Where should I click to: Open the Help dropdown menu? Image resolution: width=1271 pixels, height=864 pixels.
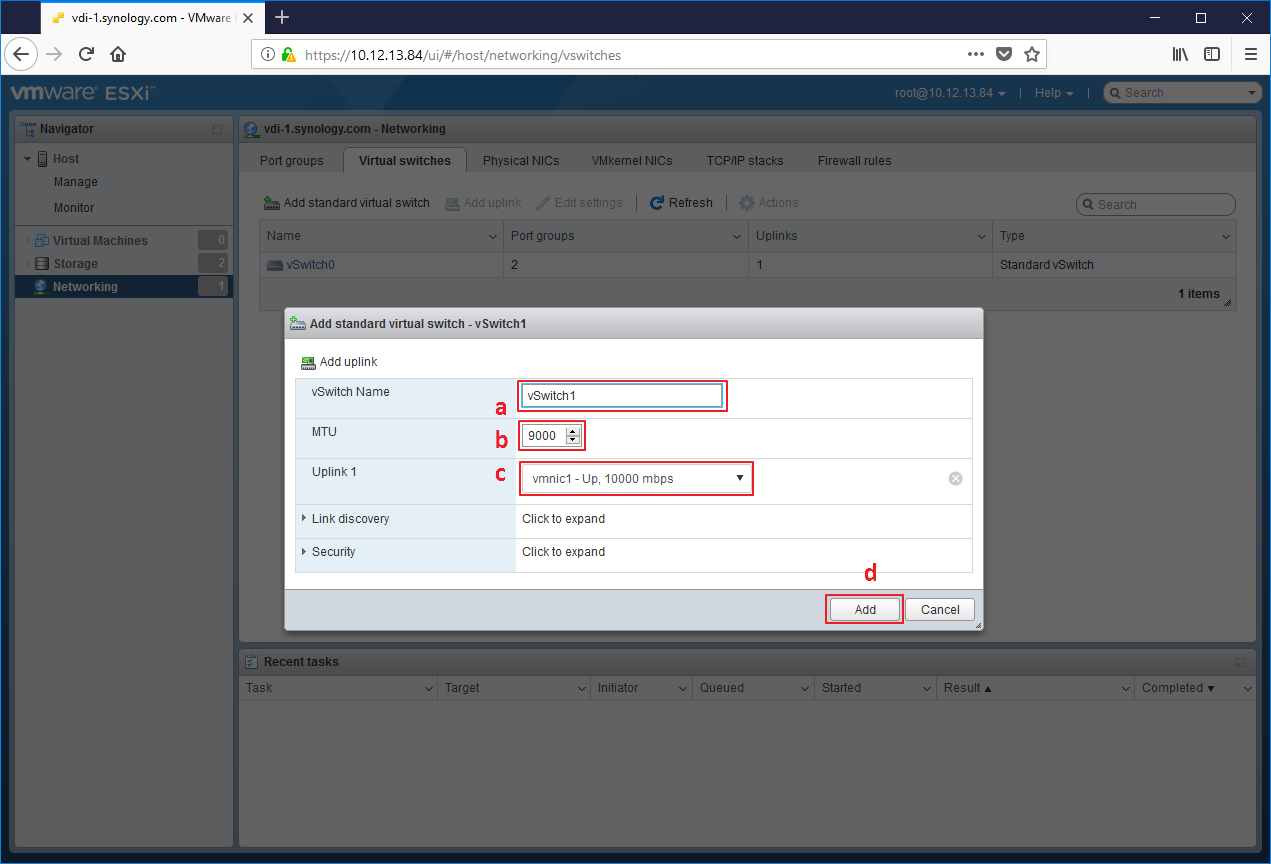(1054, 93)
